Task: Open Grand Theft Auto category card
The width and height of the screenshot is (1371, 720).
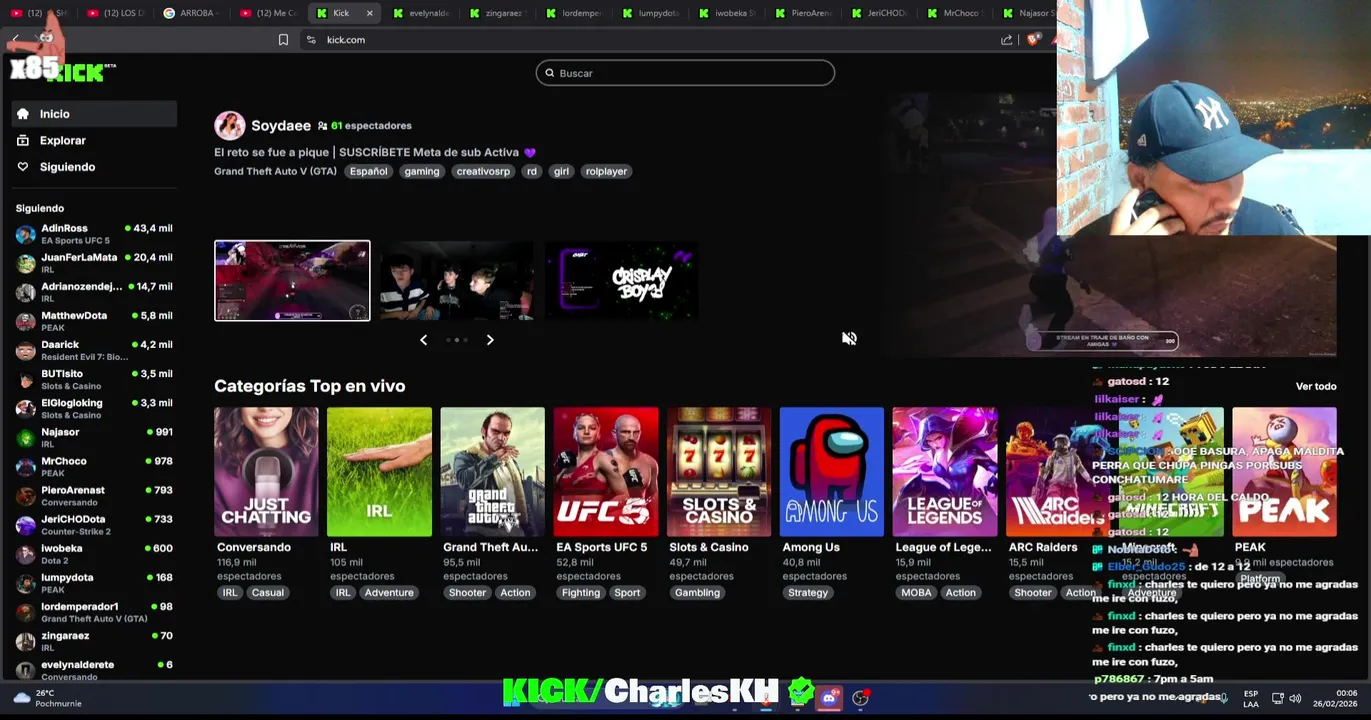Action: [x=492, y=472]
